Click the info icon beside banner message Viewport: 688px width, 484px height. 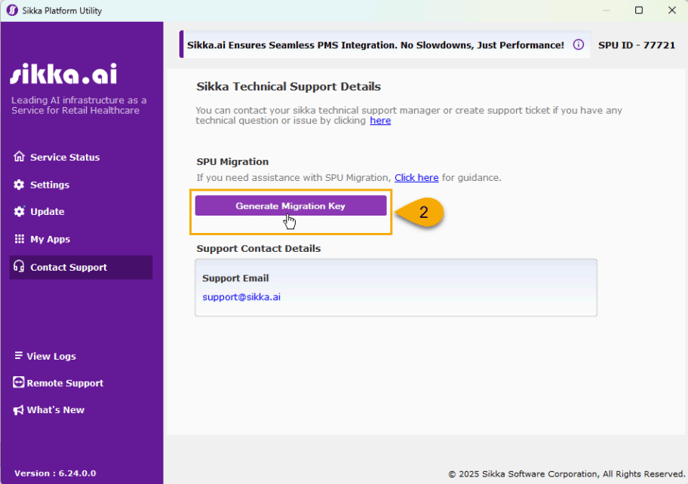coord(578,45)
